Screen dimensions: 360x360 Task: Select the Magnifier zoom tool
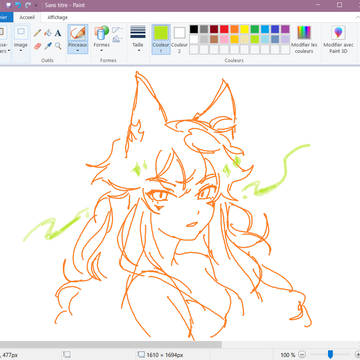point(58,46)
